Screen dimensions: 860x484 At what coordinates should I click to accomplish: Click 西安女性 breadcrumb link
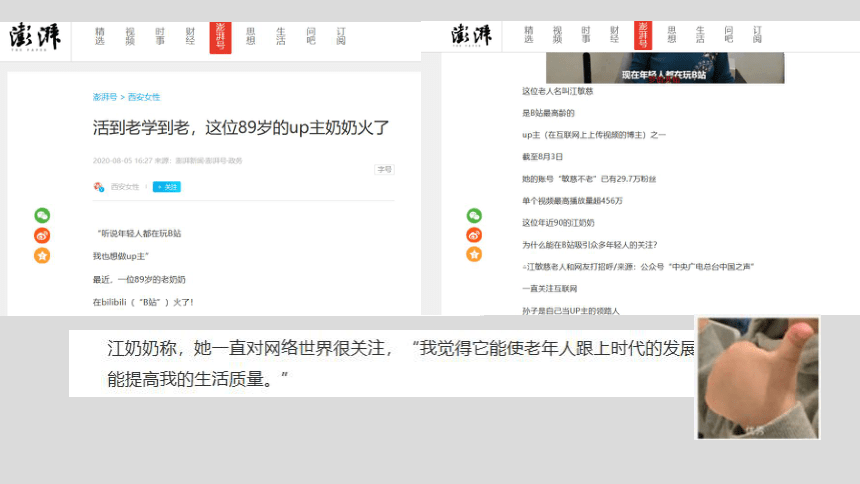(144, 97)
